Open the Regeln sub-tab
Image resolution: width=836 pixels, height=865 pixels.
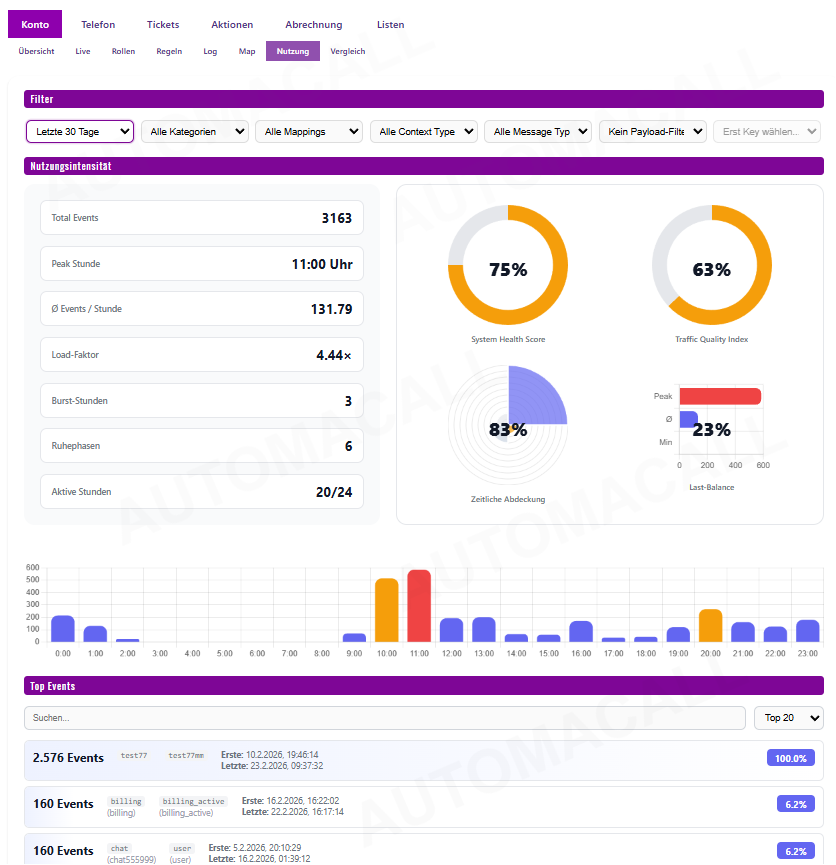tap(169, 51)
